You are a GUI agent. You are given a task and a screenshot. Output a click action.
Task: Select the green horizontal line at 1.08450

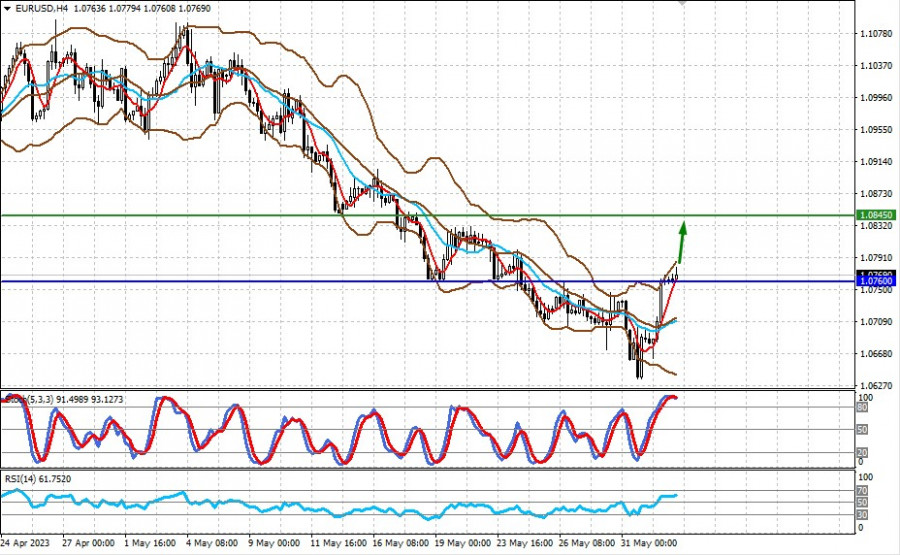click(428, 215)
